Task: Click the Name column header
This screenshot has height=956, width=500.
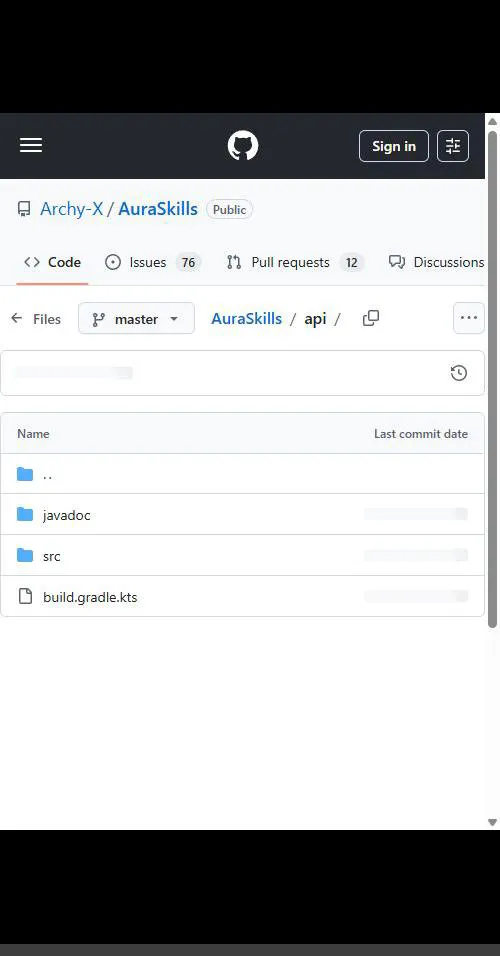Action: (33, 434)
